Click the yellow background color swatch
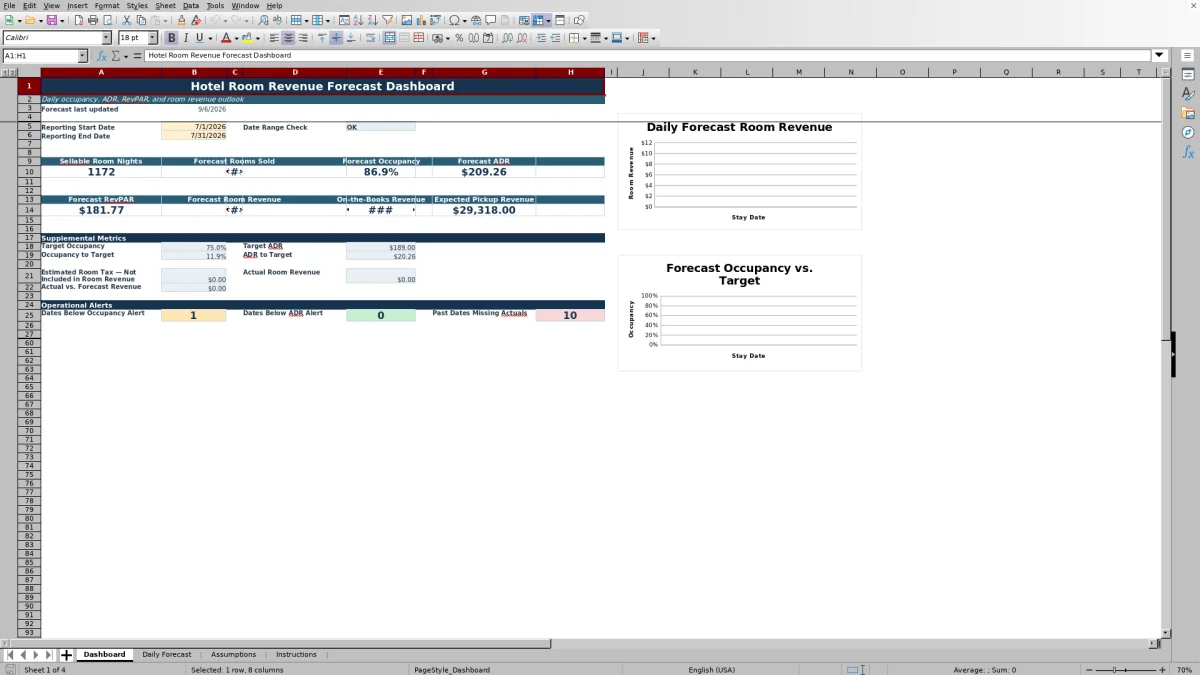Screen dimensions: 1200x675 [249, 38]
